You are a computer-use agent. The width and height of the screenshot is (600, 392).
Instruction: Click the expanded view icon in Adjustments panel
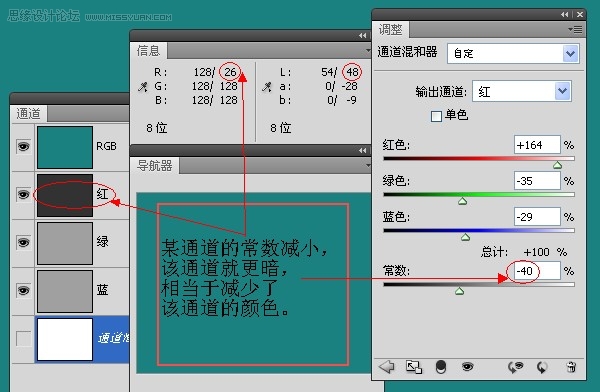414,367
